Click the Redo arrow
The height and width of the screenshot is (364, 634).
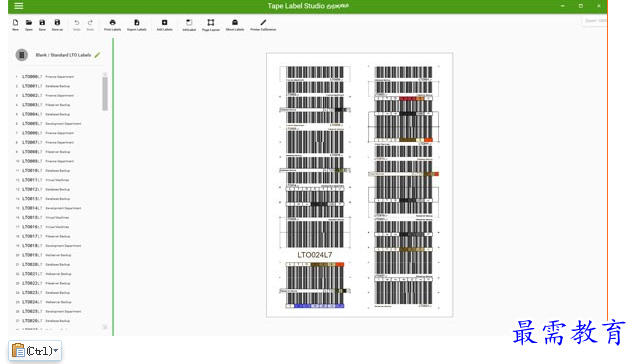pos(90,24)
